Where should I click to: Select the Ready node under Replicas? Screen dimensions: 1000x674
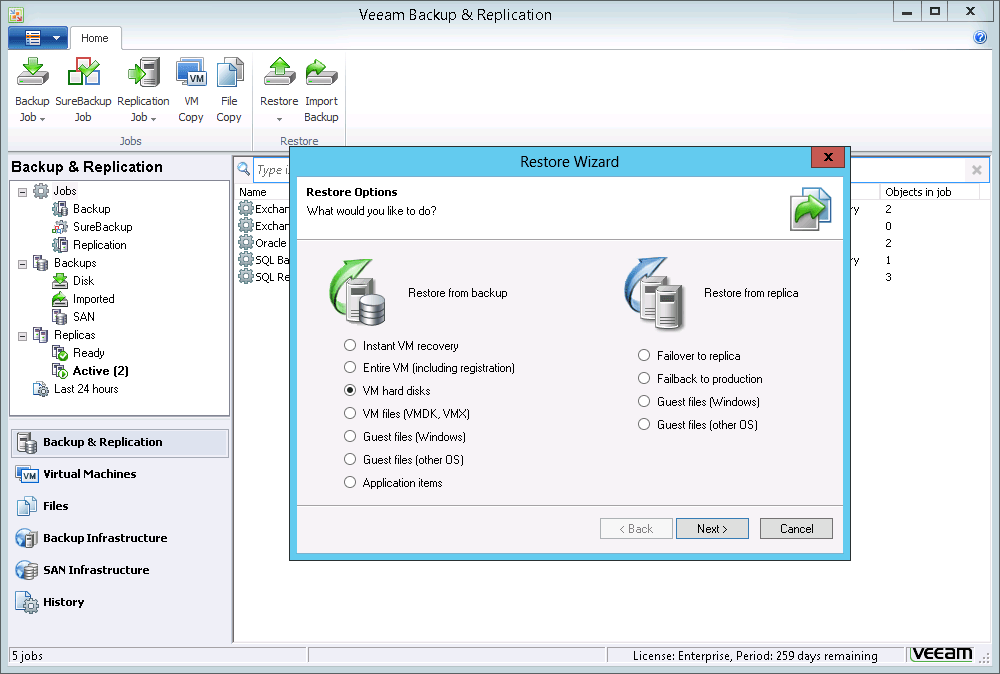pyautogui.click(x=89, y=353)
